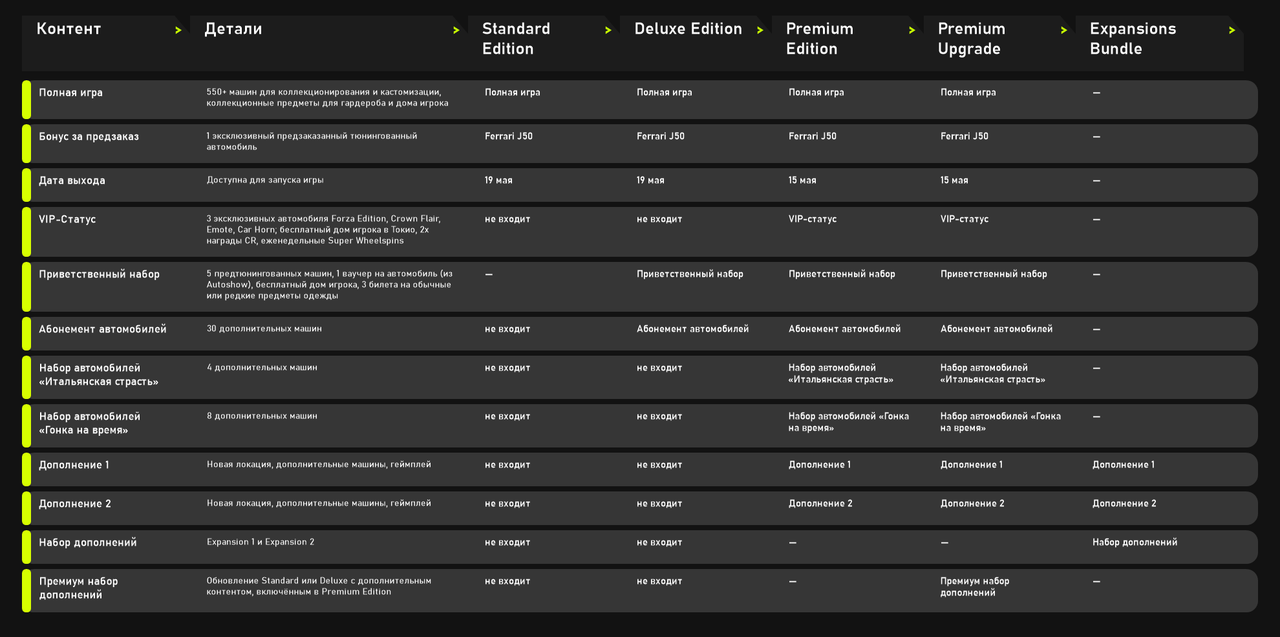The image size is (1280, 637).
Task: Click 'Полная игра' in Premium Upgrade column
Action: click(x=968, y=93)
